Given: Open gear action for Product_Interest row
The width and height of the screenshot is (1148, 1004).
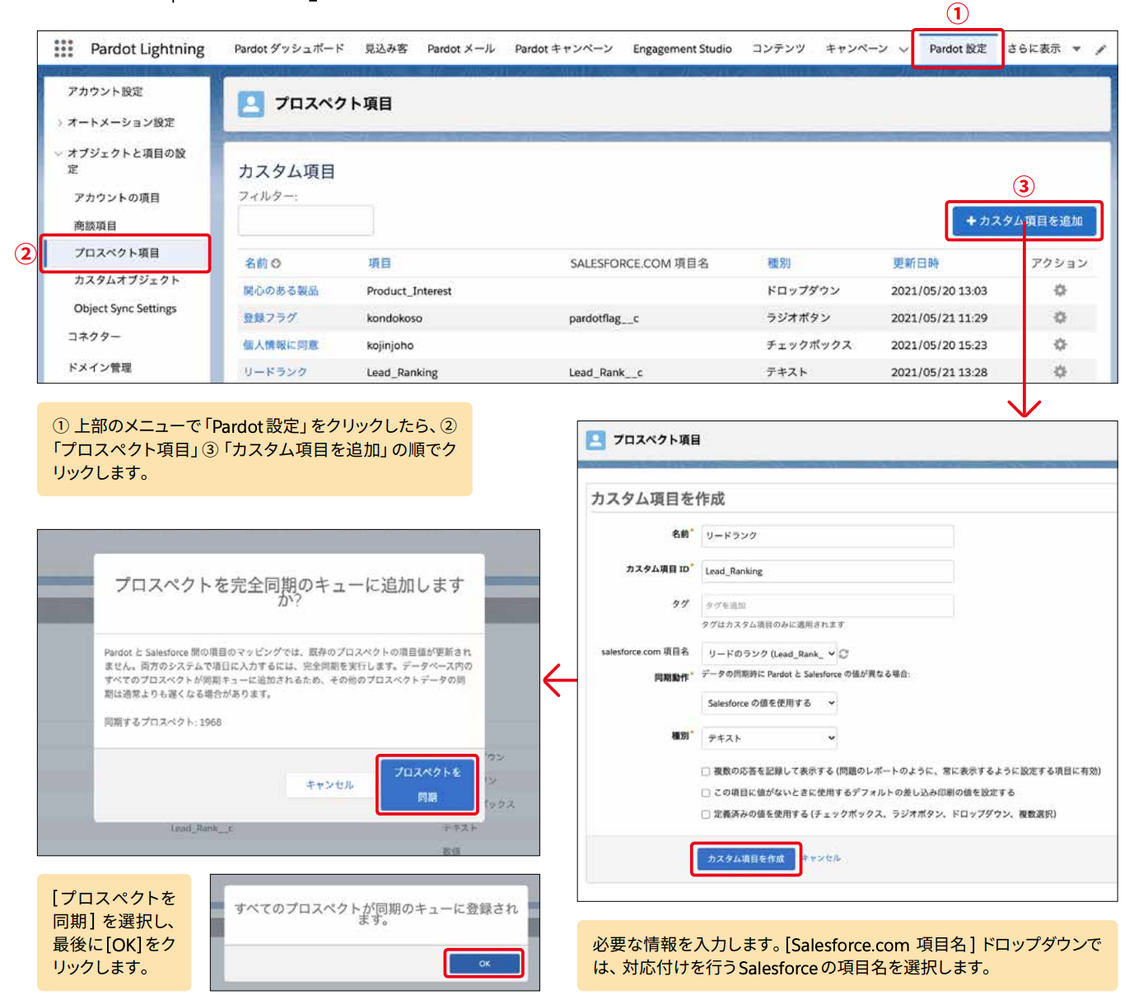Looking at the screenshot, I should click(1059, 291).
